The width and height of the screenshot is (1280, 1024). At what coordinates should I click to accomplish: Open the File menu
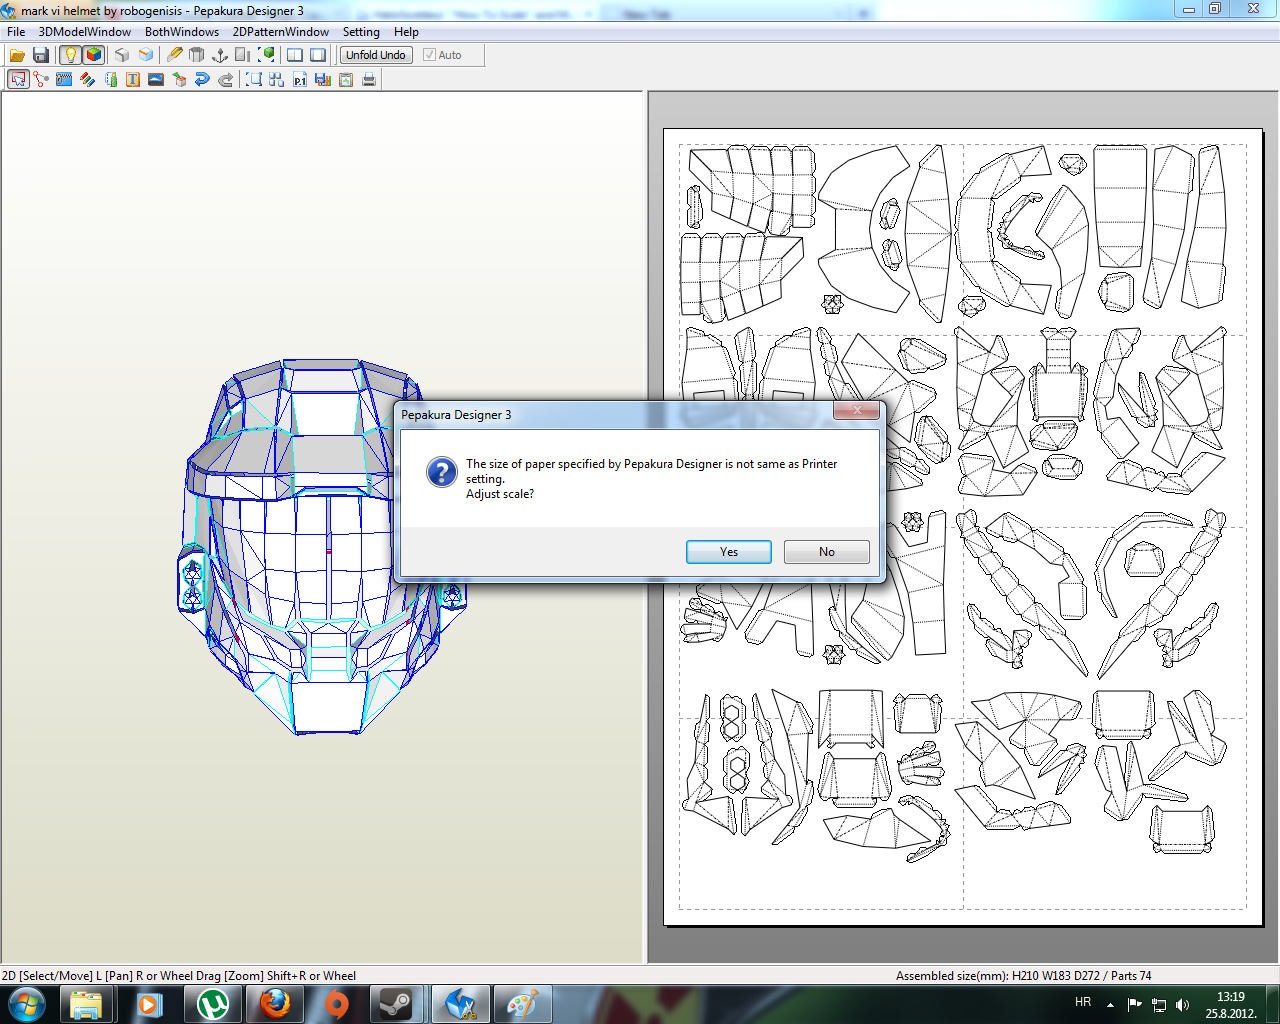click(x=16, y=32)
